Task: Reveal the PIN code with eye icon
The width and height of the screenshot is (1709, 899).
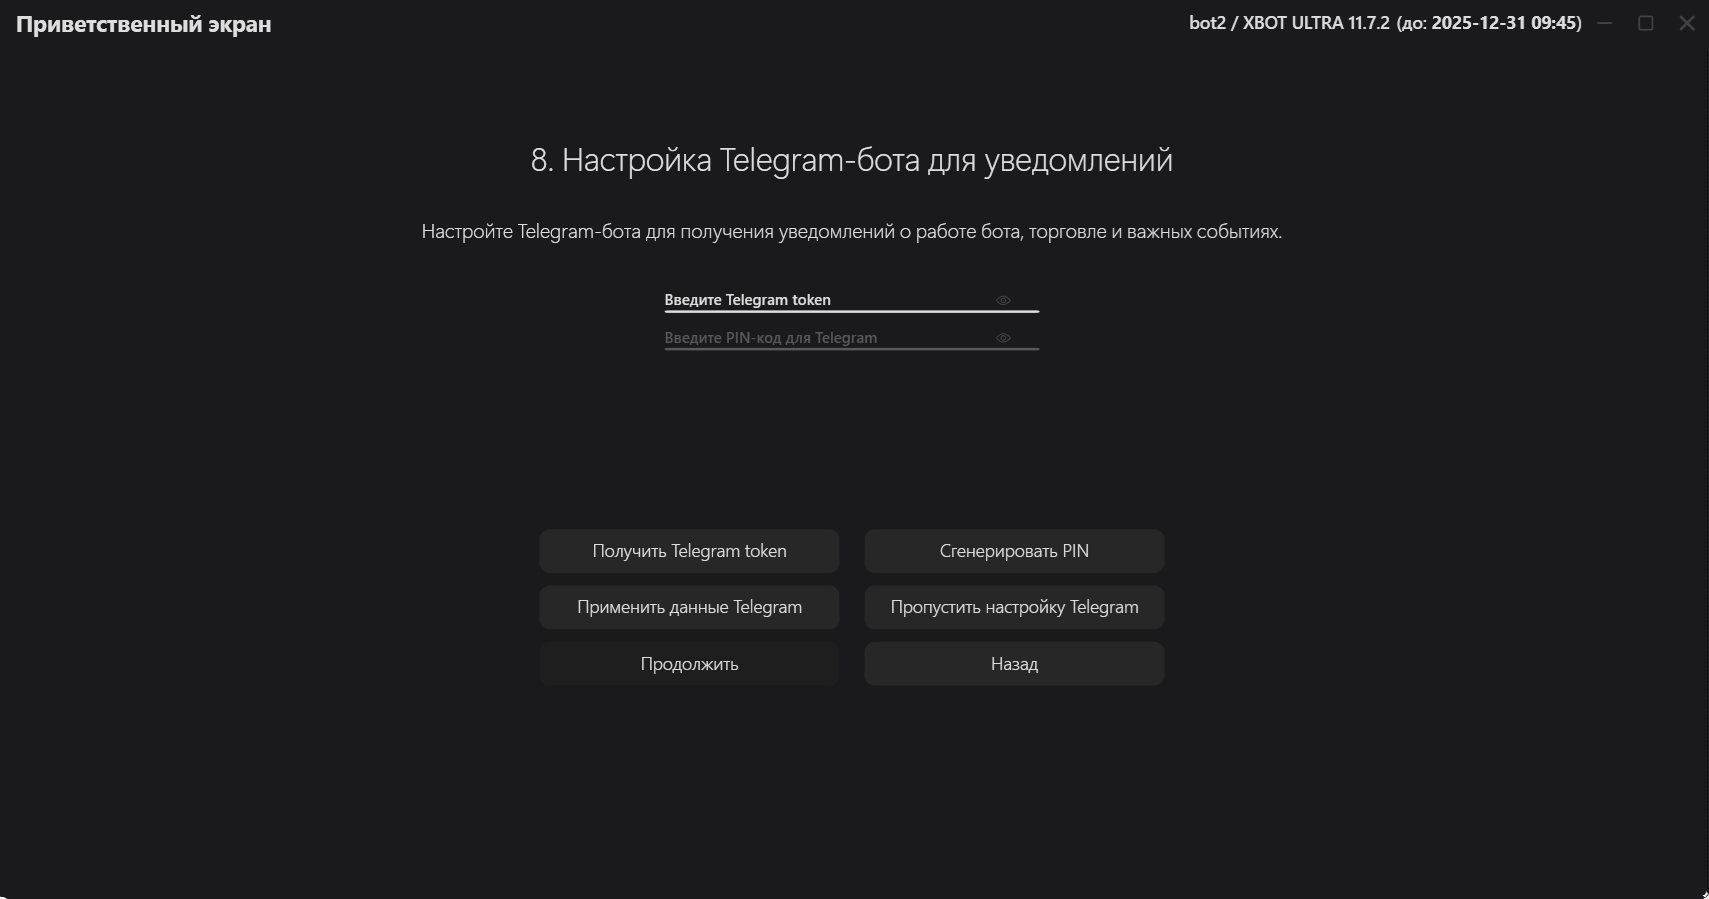Action: pyautogui.click(x=1003, y=338)
